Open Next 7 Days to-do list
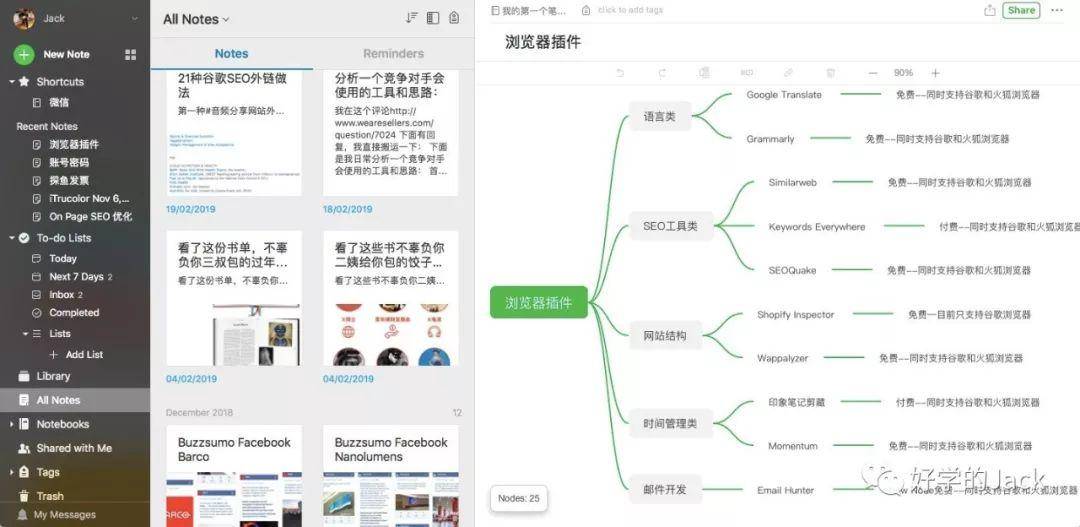This screenshot has width=1080, height=527. 75,276
